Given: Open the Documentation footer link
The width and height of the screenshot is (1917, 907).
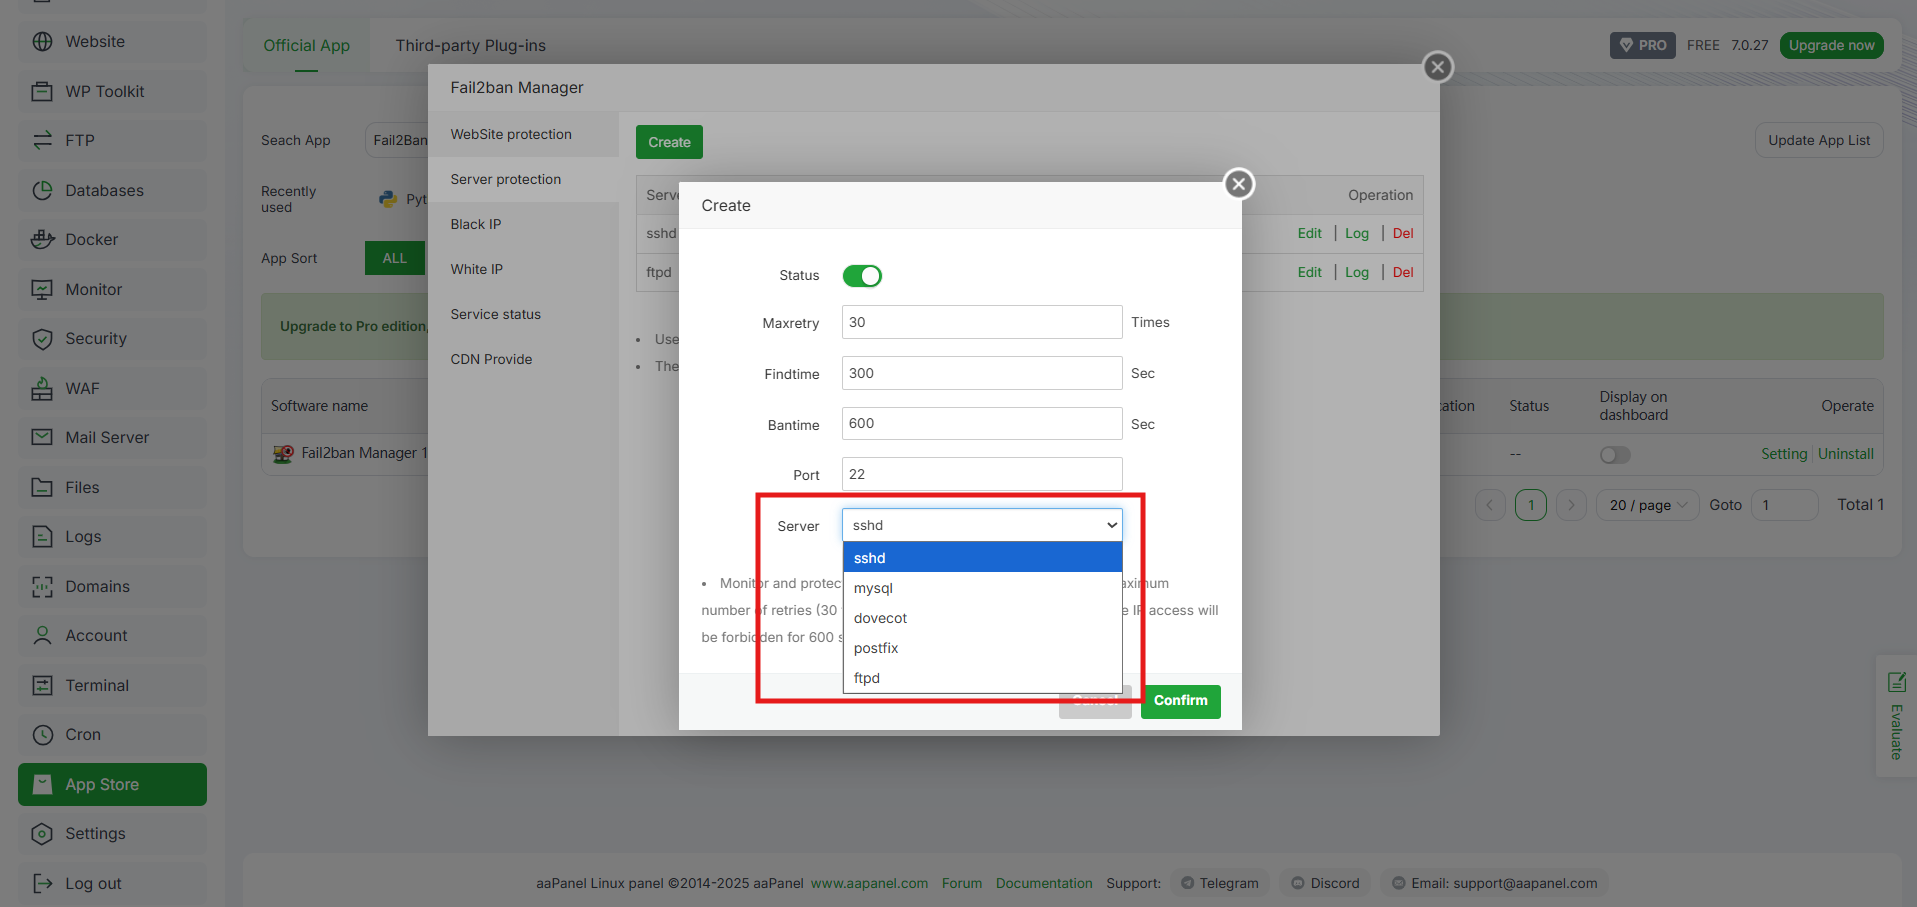Looking at the screenshot, I should [1044, 883].
